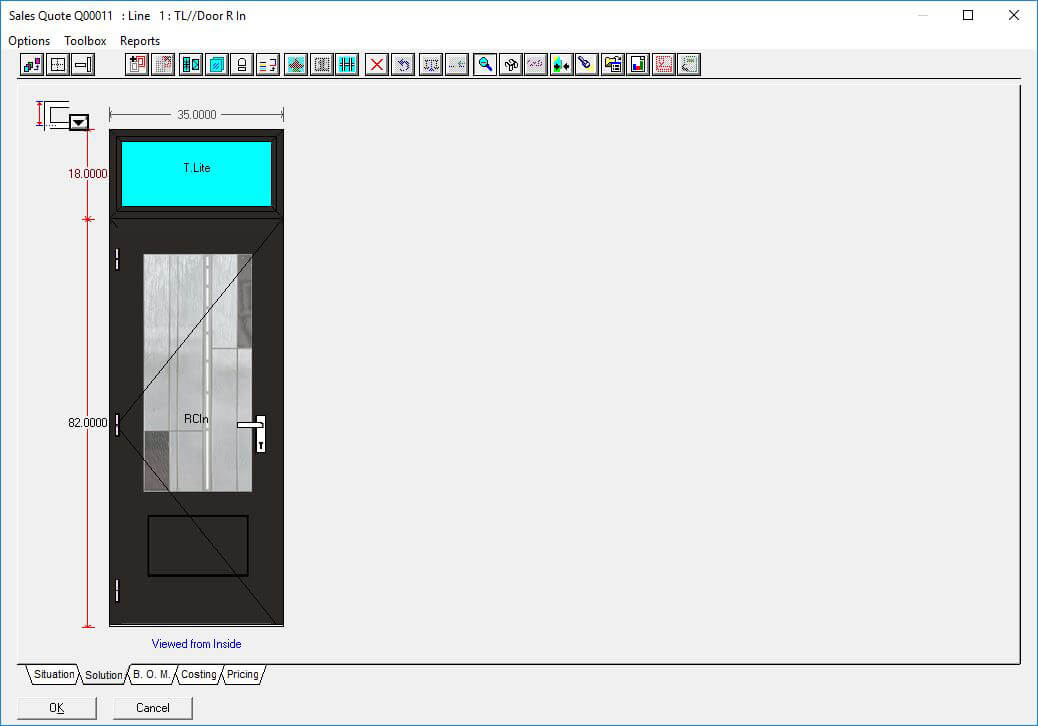Viewport: 1038px width, 726px height.
Task: Click the crosshair square toolbar icon
Action: 58,65
